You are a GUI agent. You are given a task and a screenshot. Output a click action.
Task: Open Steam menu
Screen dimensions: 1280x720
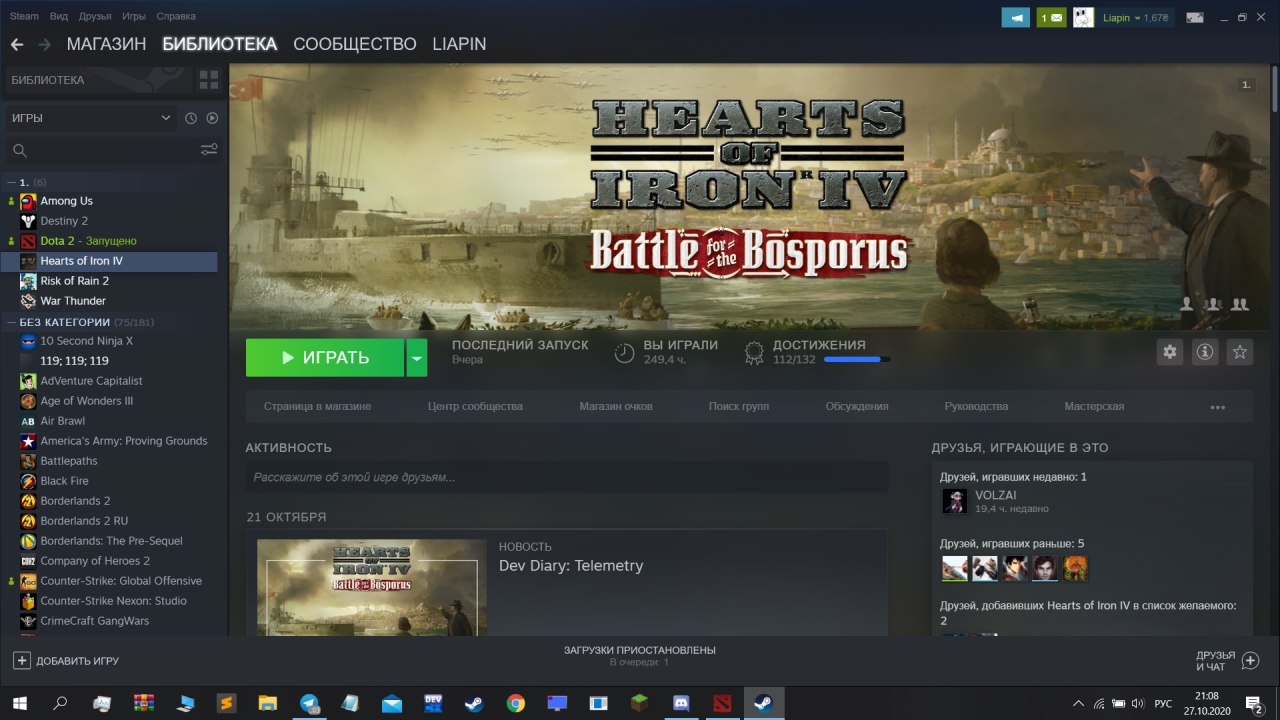pyautogui.click(x=24, y=16)
